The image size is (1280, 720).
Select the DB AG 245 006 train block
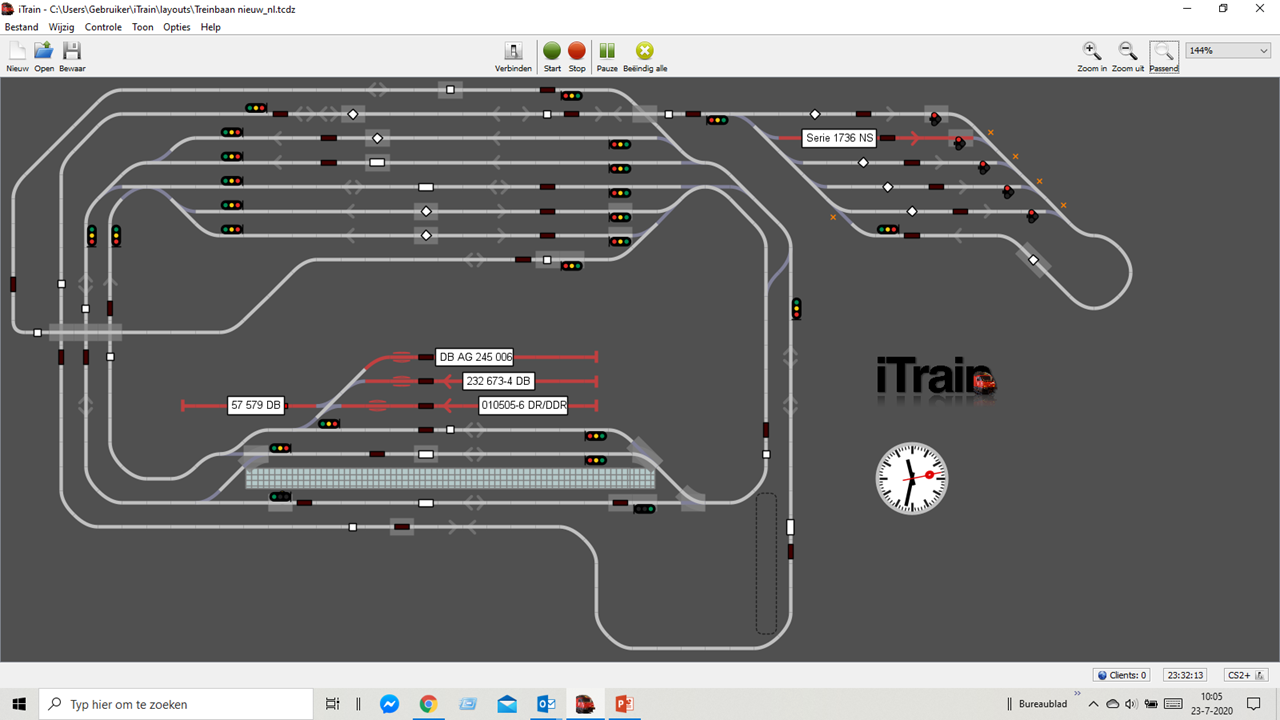(x=475, y=357)
